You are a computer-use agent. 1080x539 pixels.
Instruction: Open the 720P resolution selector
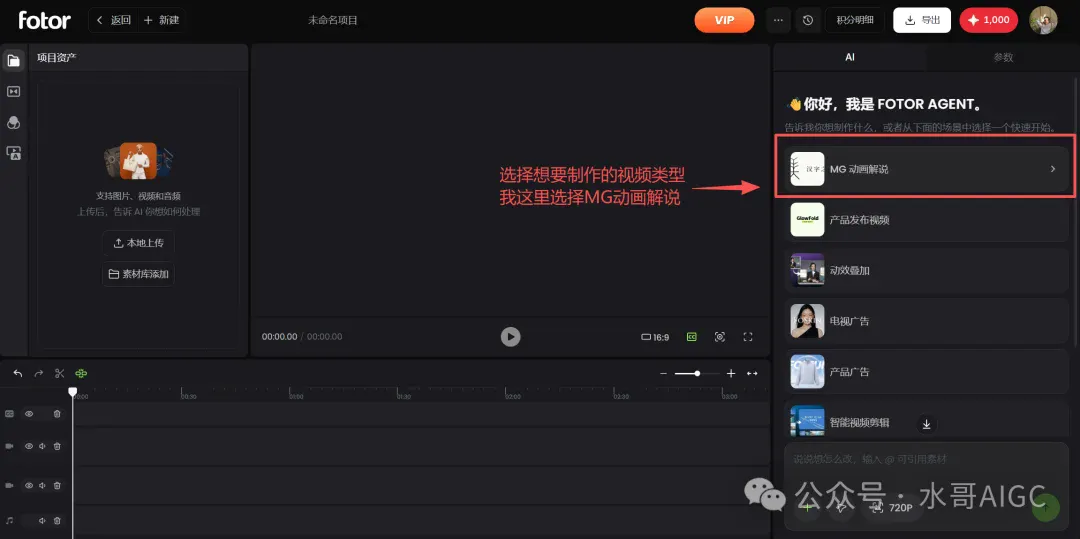tap(892, 507)
